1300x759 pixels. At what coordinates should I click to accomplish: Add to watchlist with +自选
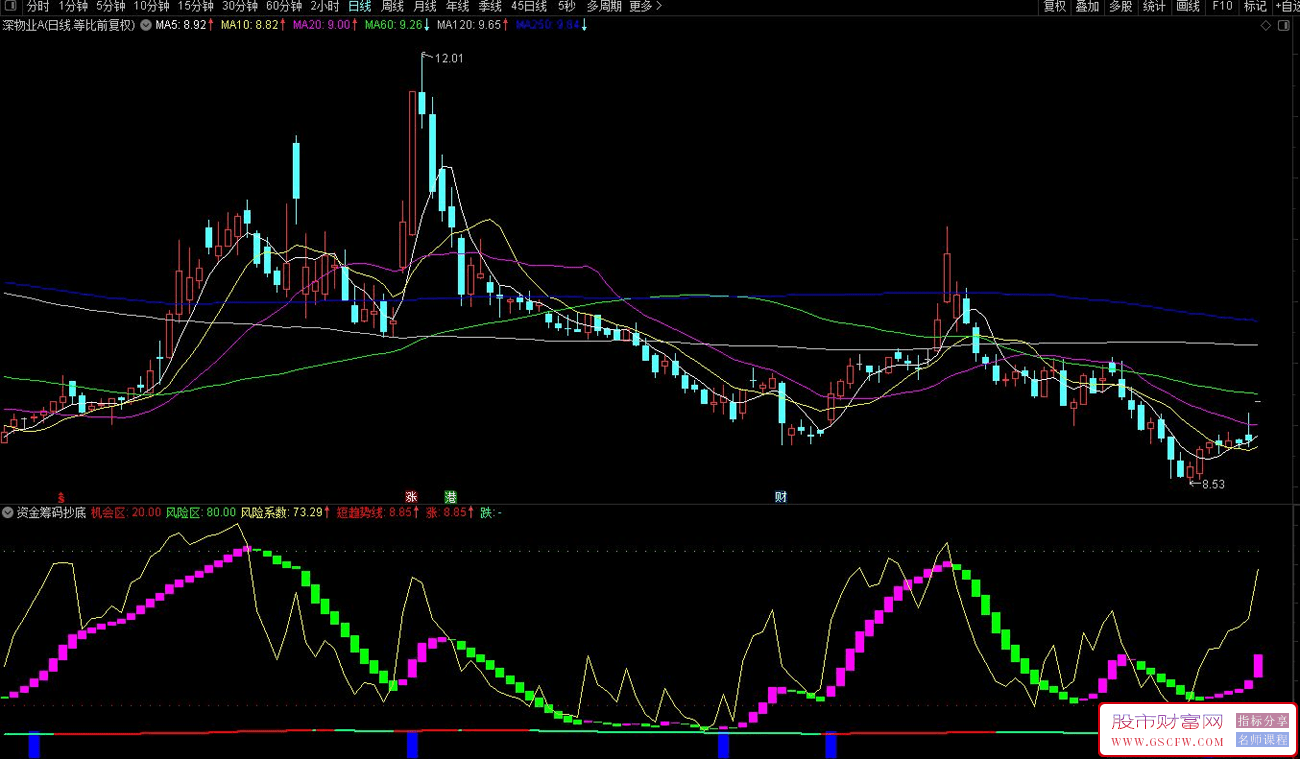[1287, 6]
